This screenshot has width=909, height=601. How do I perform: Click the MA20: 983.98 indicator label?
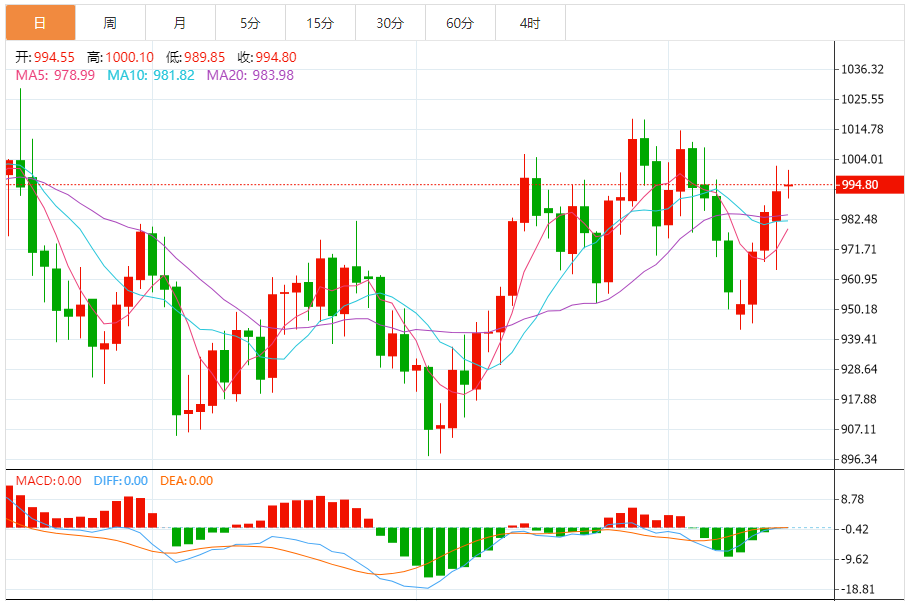click(x=250, y=75)
